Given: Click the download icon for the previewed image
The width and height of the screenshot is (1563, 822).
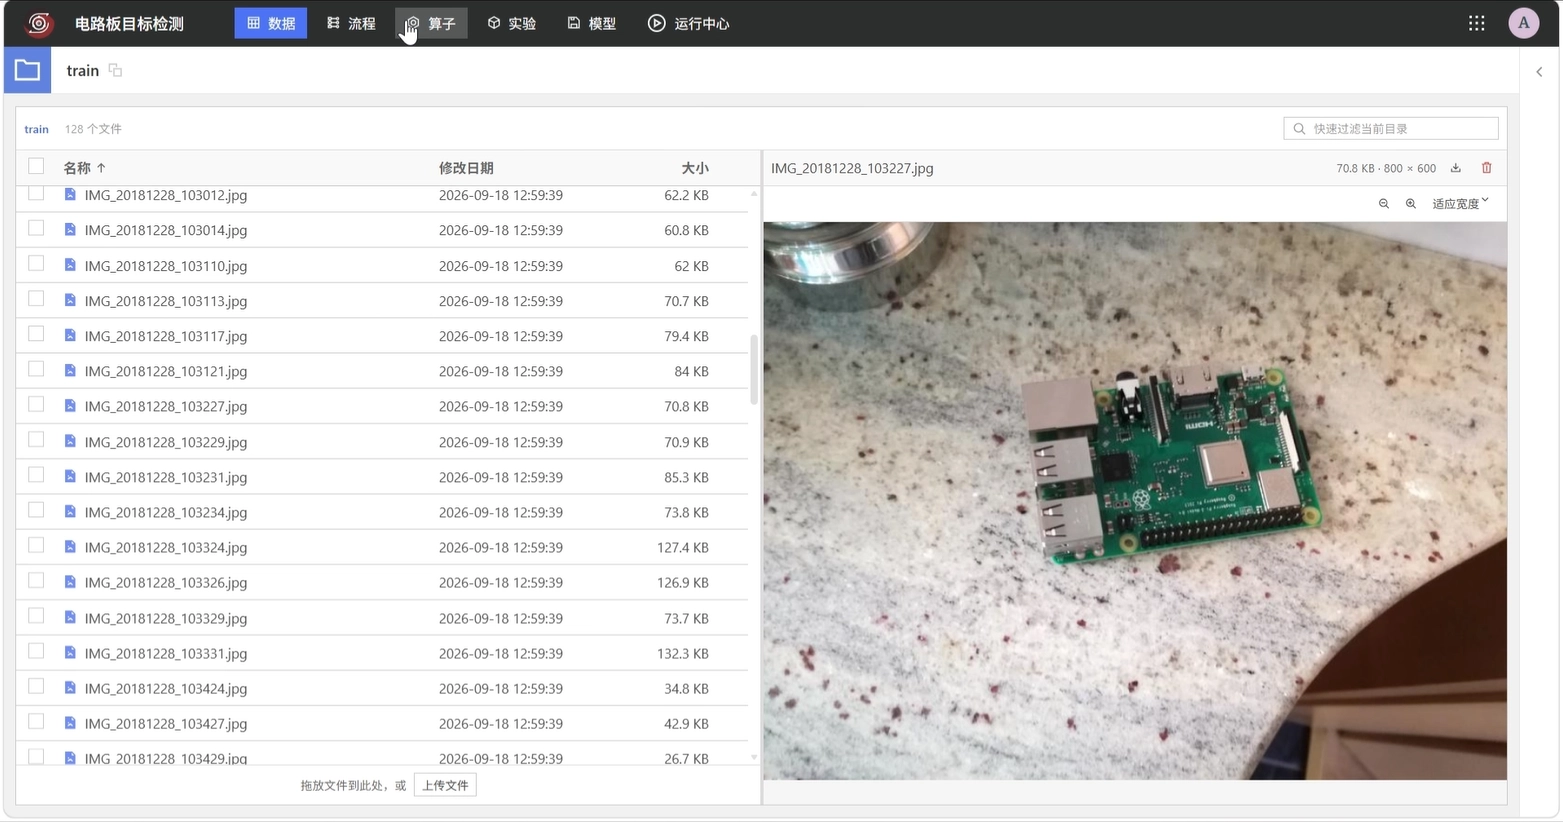Looking at the screenshot, I should (x=1456, y=168).
